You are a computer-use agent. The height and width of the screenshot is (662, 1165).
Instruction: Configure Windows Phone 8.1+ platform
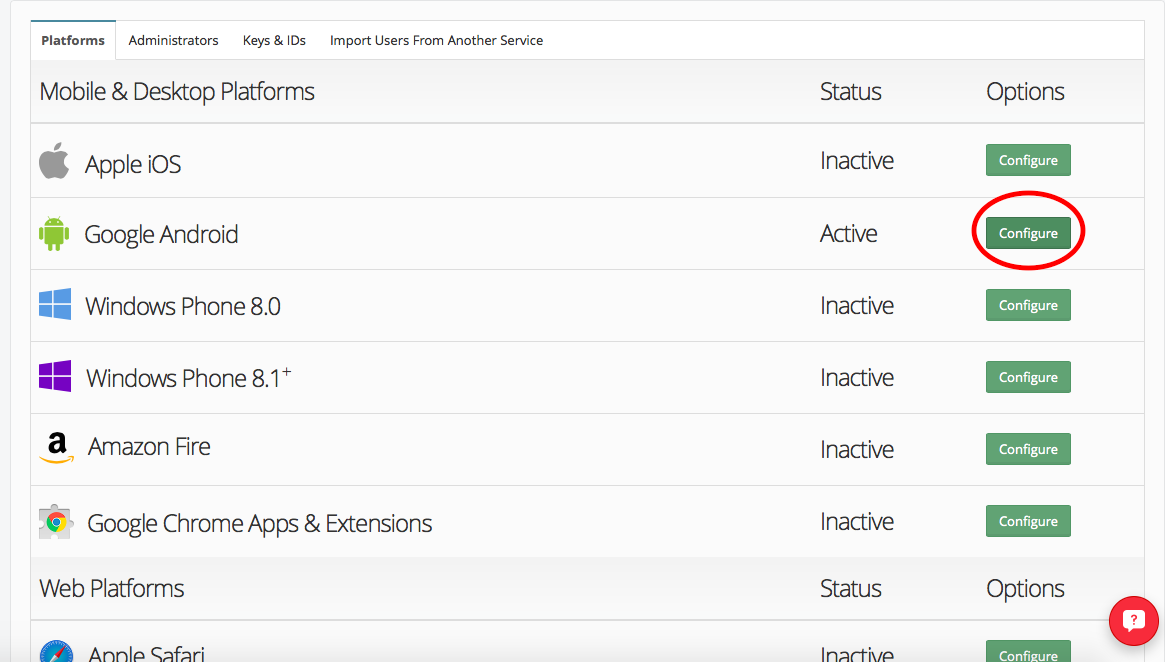click(1028, 377)
